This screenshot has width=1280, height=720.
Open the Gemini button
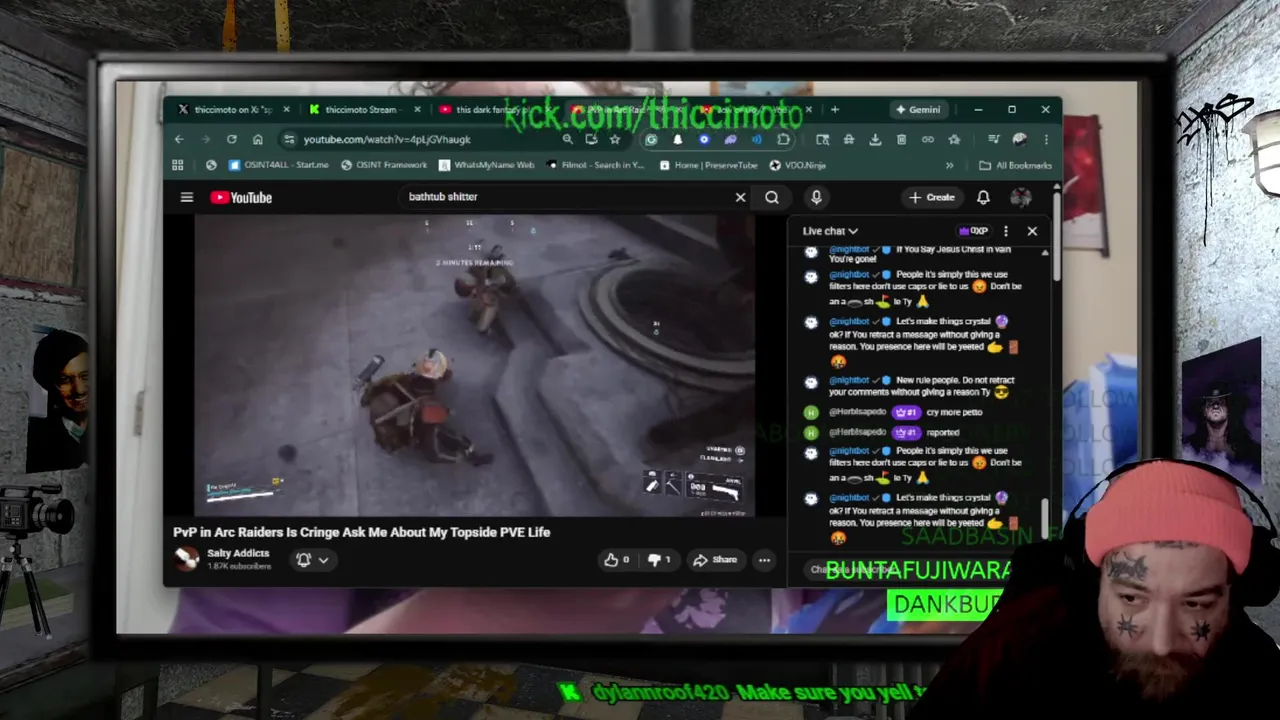tap(918, 110)
